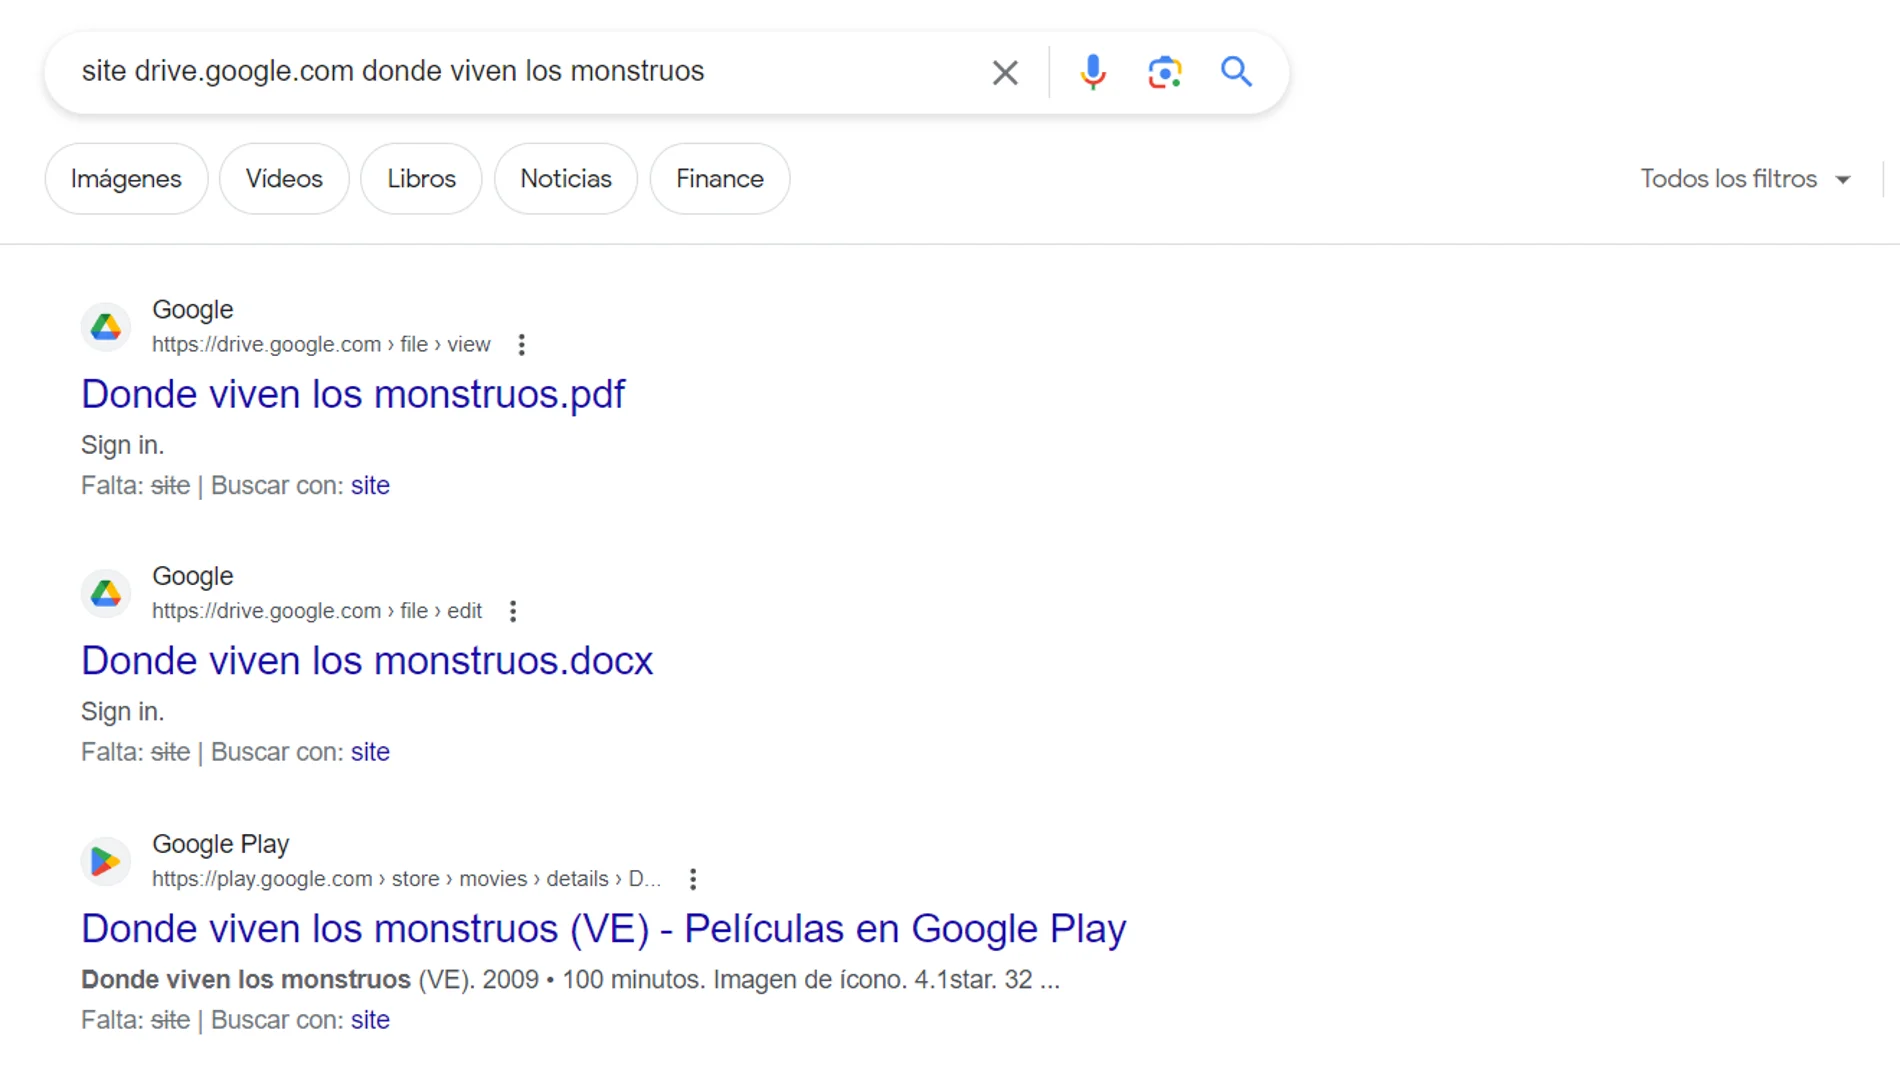Viewport: 1900px width, 1069px height.
Task: Click the 2009 • 100 minutos movie snippet
Action: (570, 980)
